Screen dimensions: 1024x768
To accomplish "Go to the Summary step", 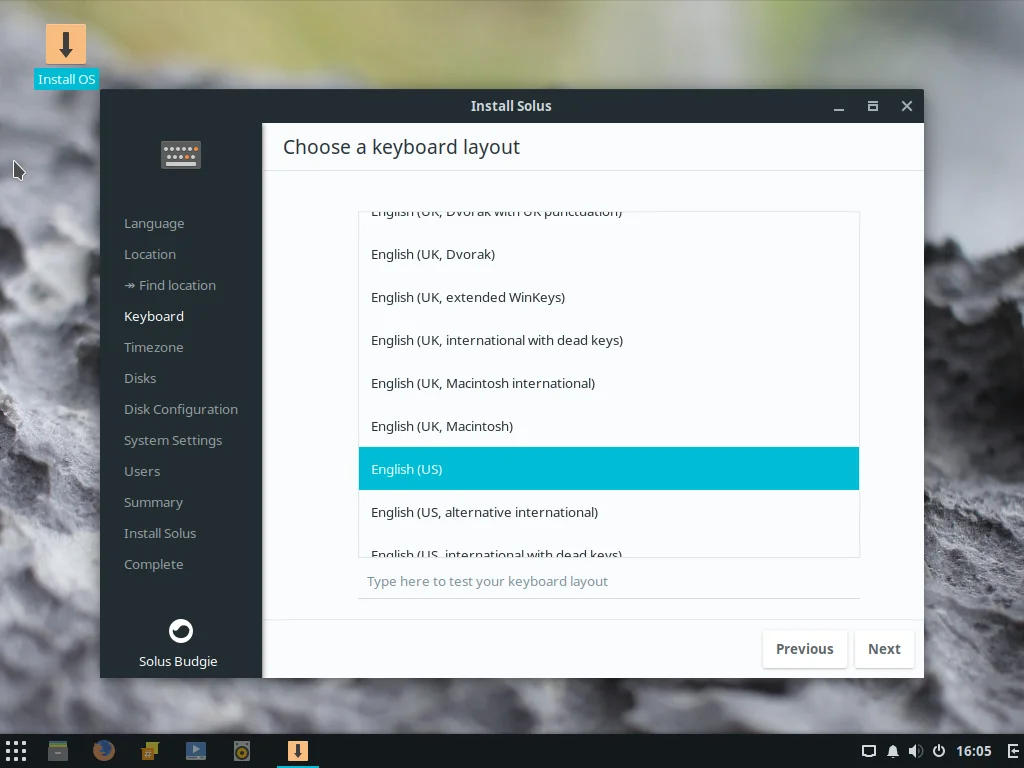I will tap(153, 502).
